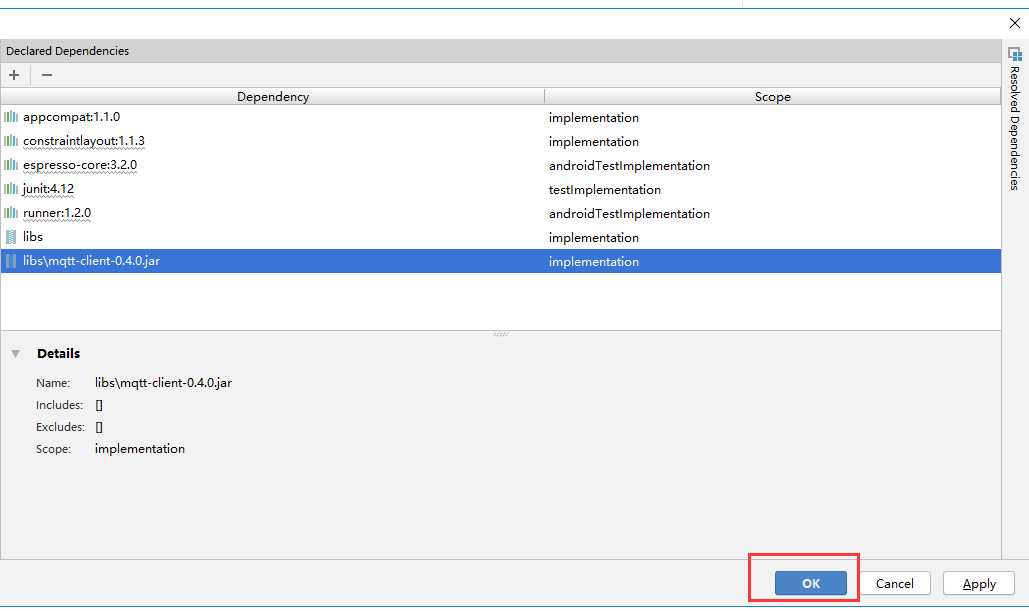Click the library icon beside espresso-core:3.2.0
The image size is (1029, 611).
coord(10,165)
